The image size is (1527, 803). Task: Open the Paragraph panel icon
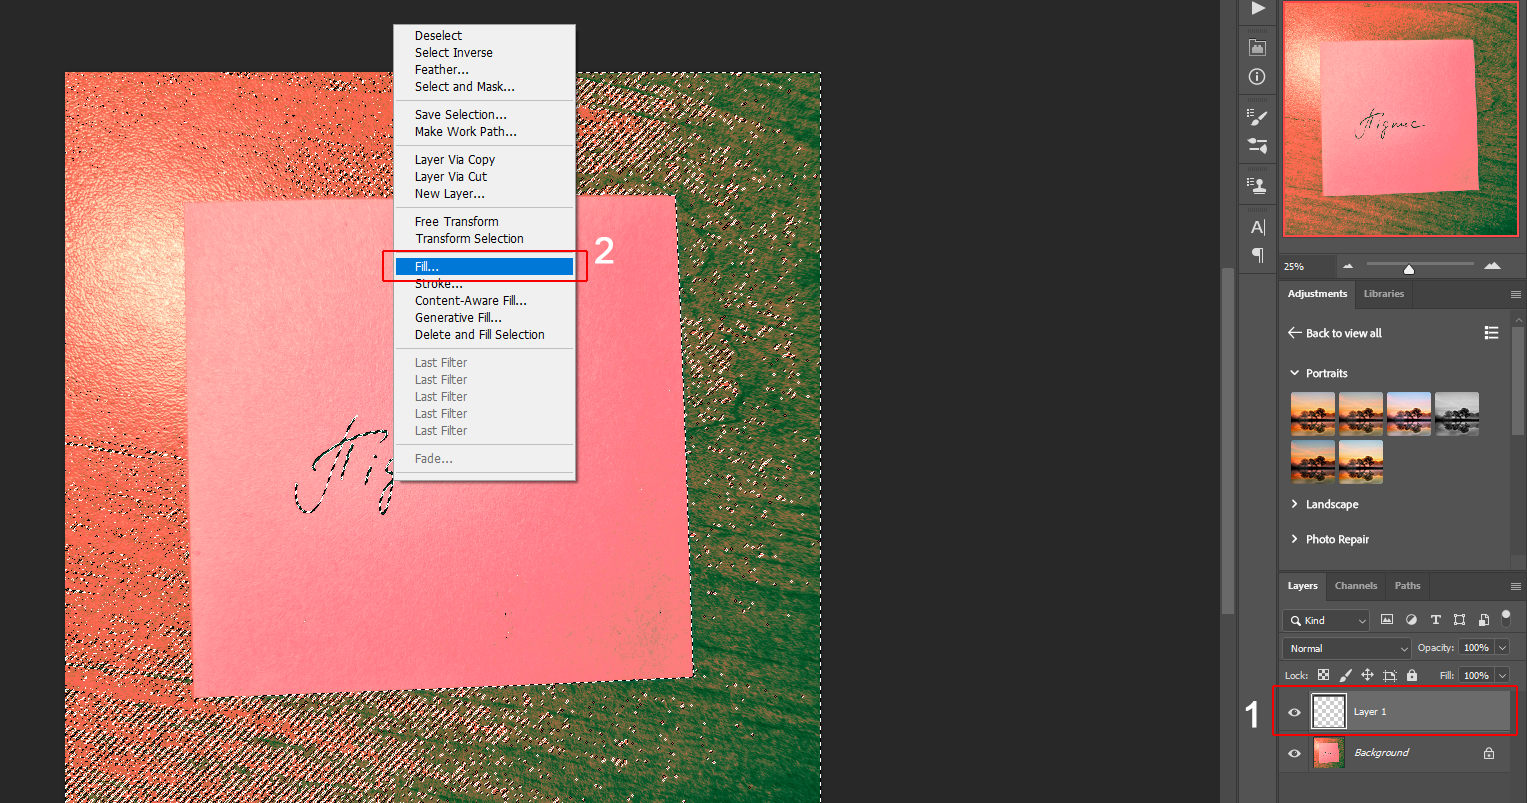click(x=1257, y=256)
